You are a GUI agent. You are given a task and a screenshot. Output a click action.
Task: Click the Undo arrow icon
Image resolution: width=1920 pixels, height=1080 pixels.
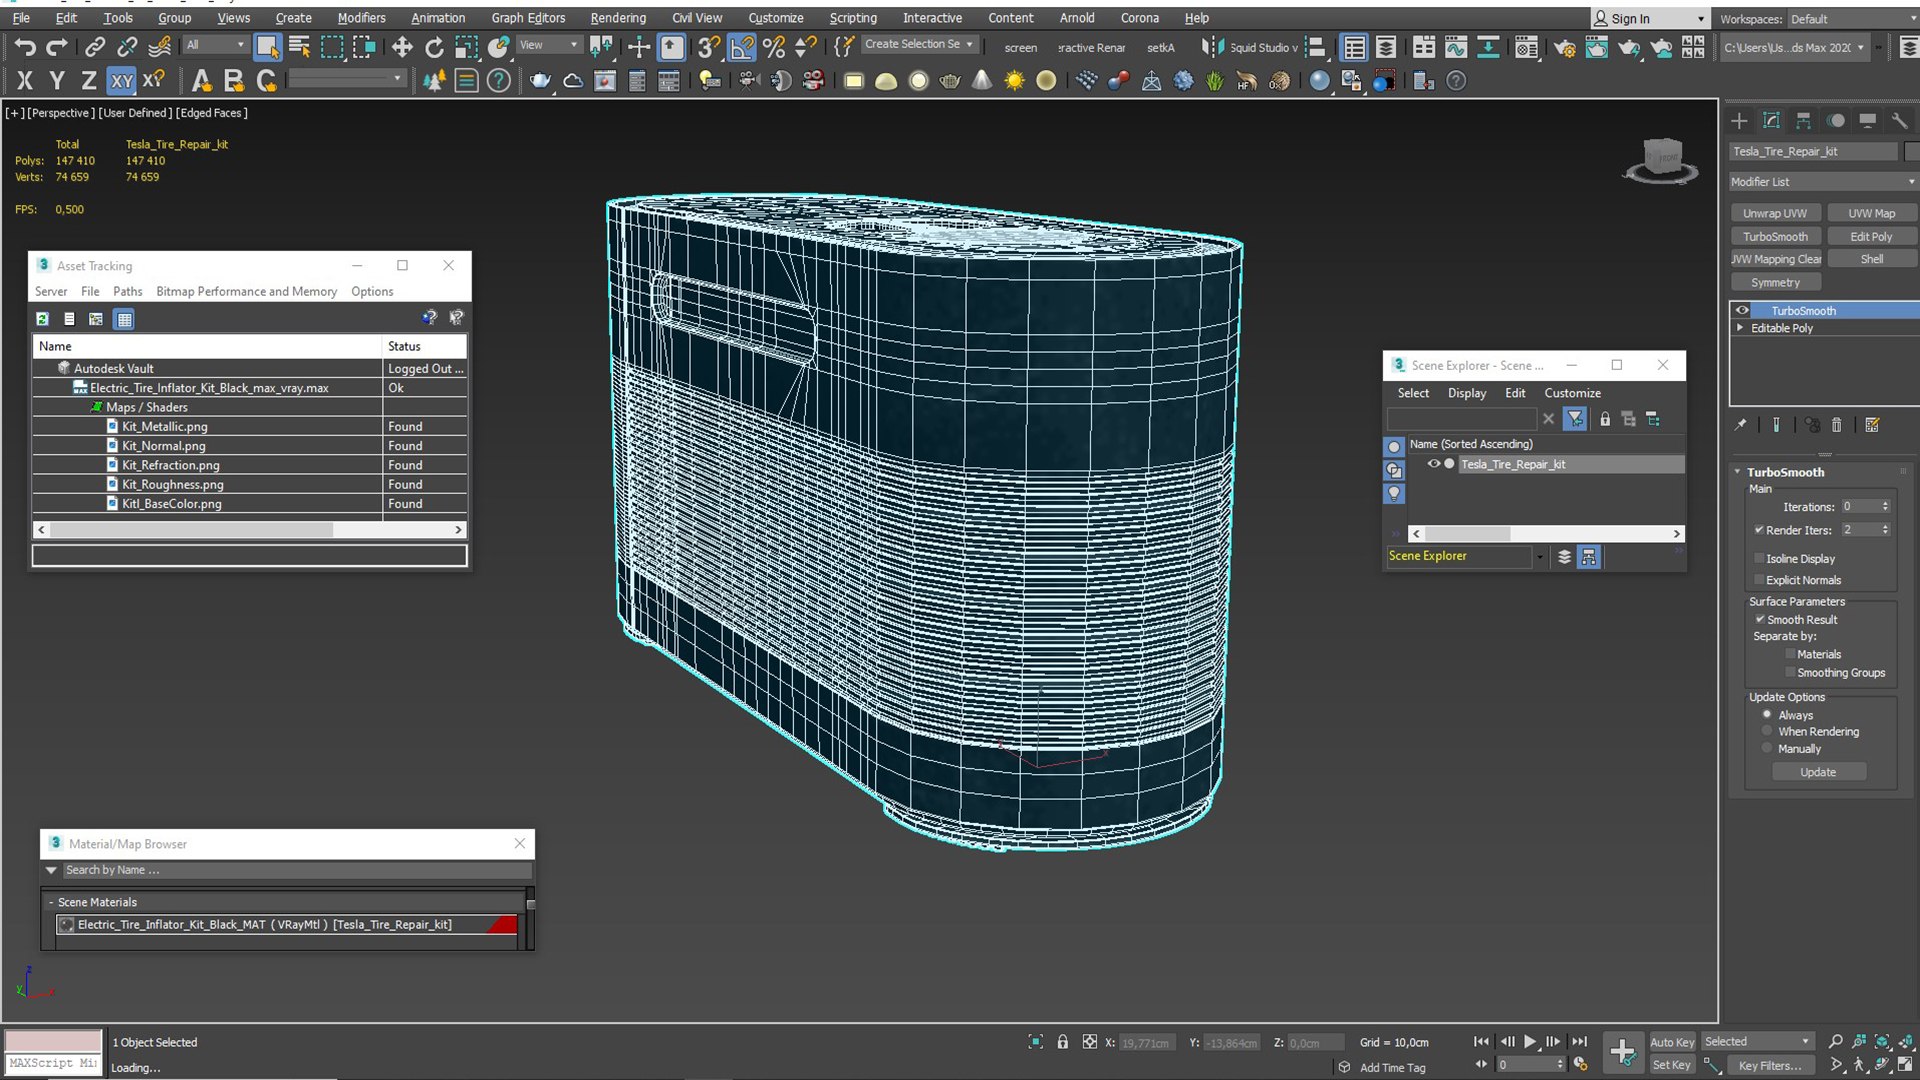[25, 47]
